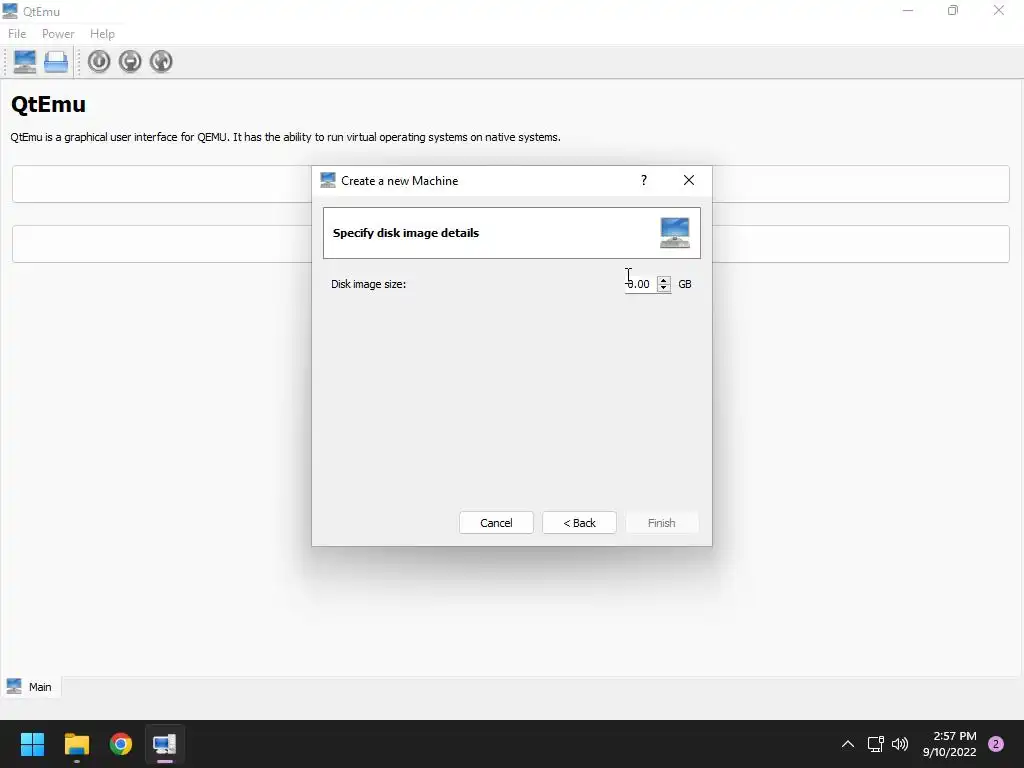Click the Create a new Machine title icon
The image size is (1024, 768).
click(328, 180)
